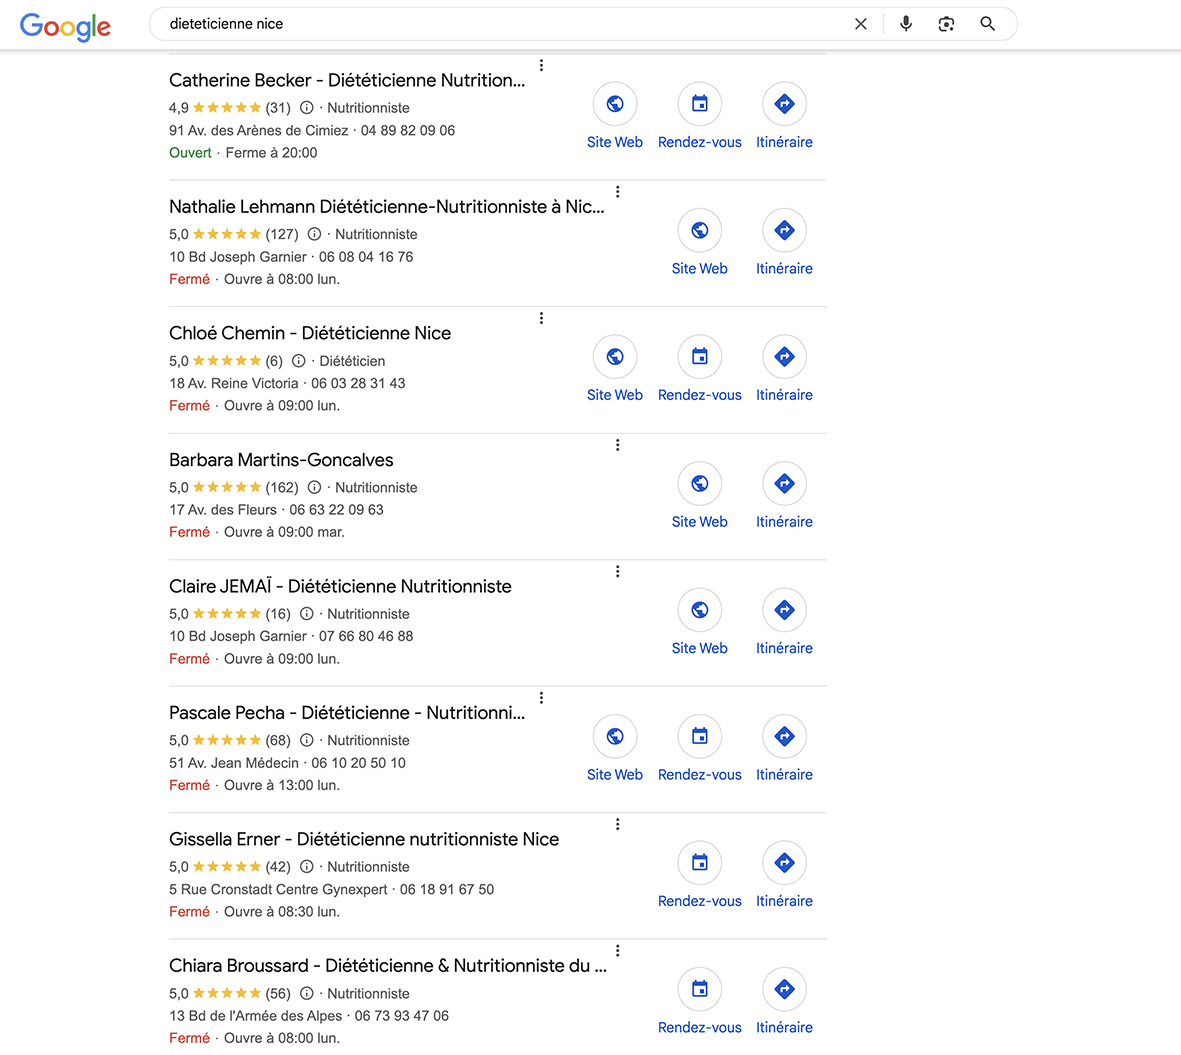Click address '13 Bd de l'Armée des Alpes'

(x=255, y=1016)
